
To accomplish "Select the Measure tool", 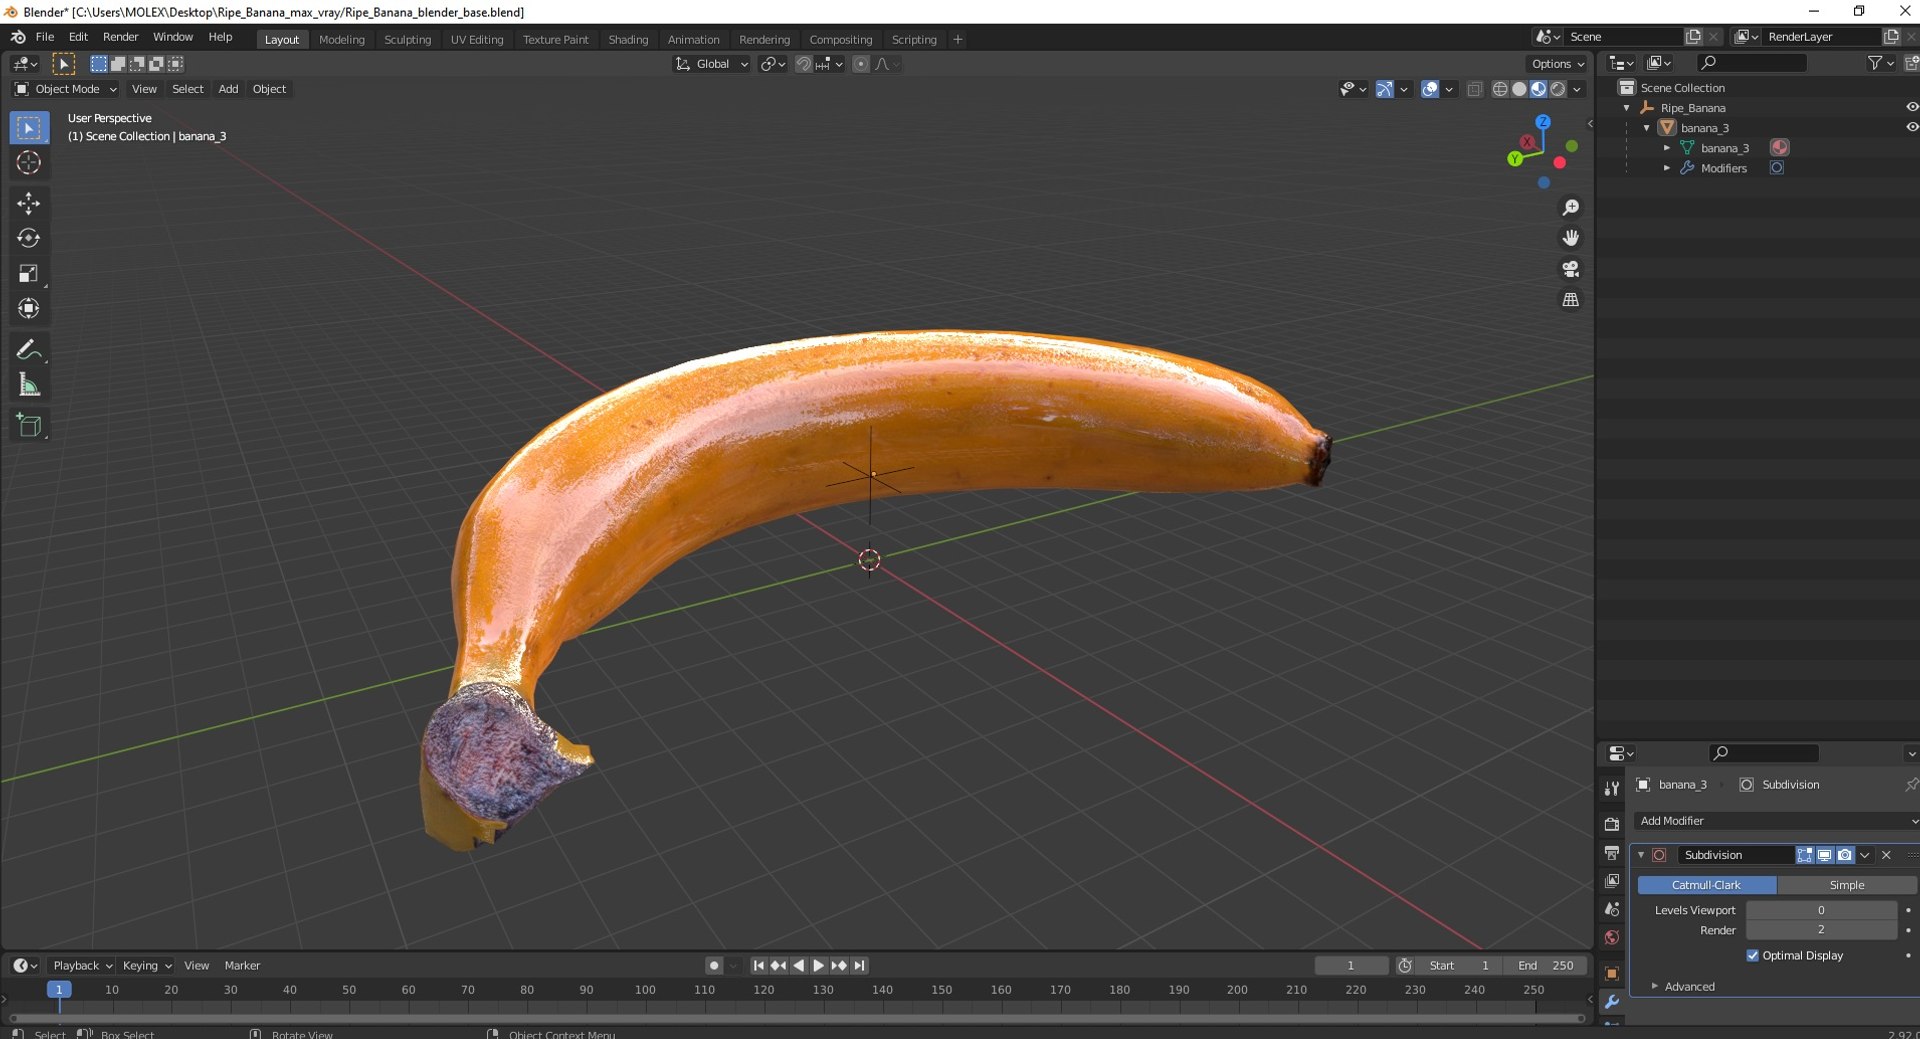I will point(28,385).
